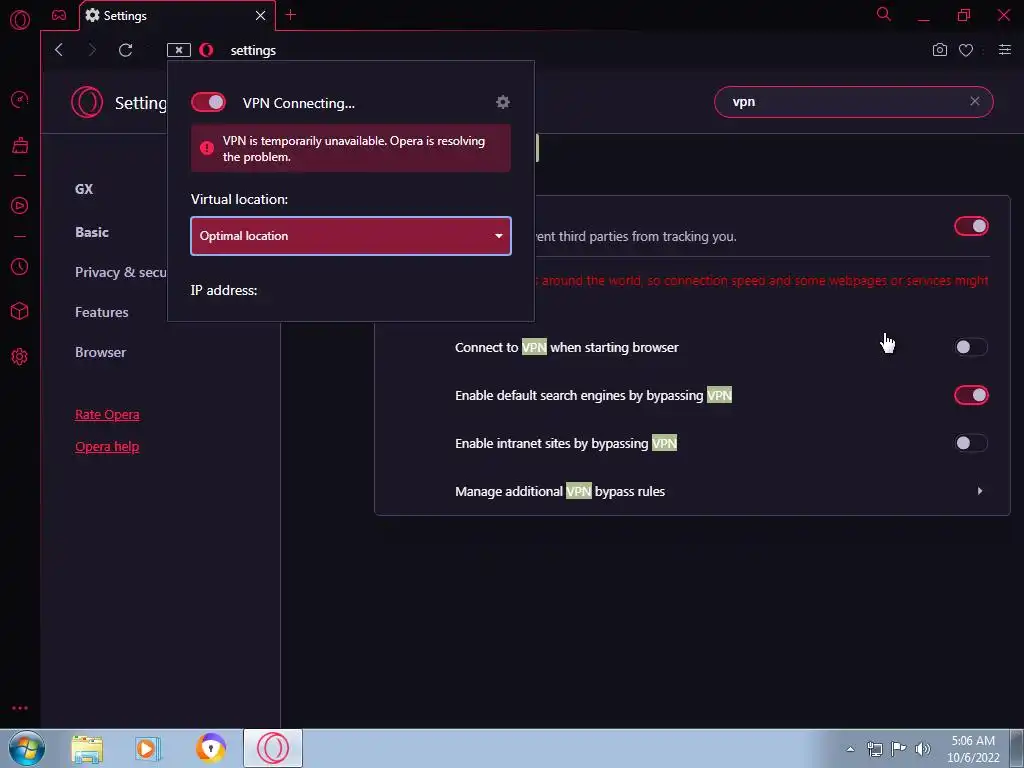Open History clock sidebar icon
The height and width of the screenshot is (768, 1024).
pyautogui.click(x=20, y=266)
